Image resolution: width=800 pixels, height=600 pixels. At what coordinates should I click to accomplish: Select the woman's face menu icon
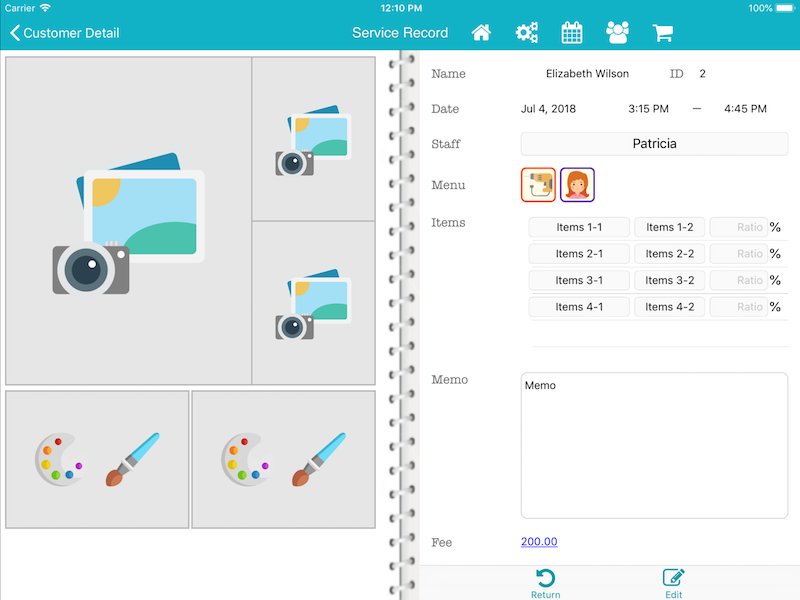pos(578,185)
